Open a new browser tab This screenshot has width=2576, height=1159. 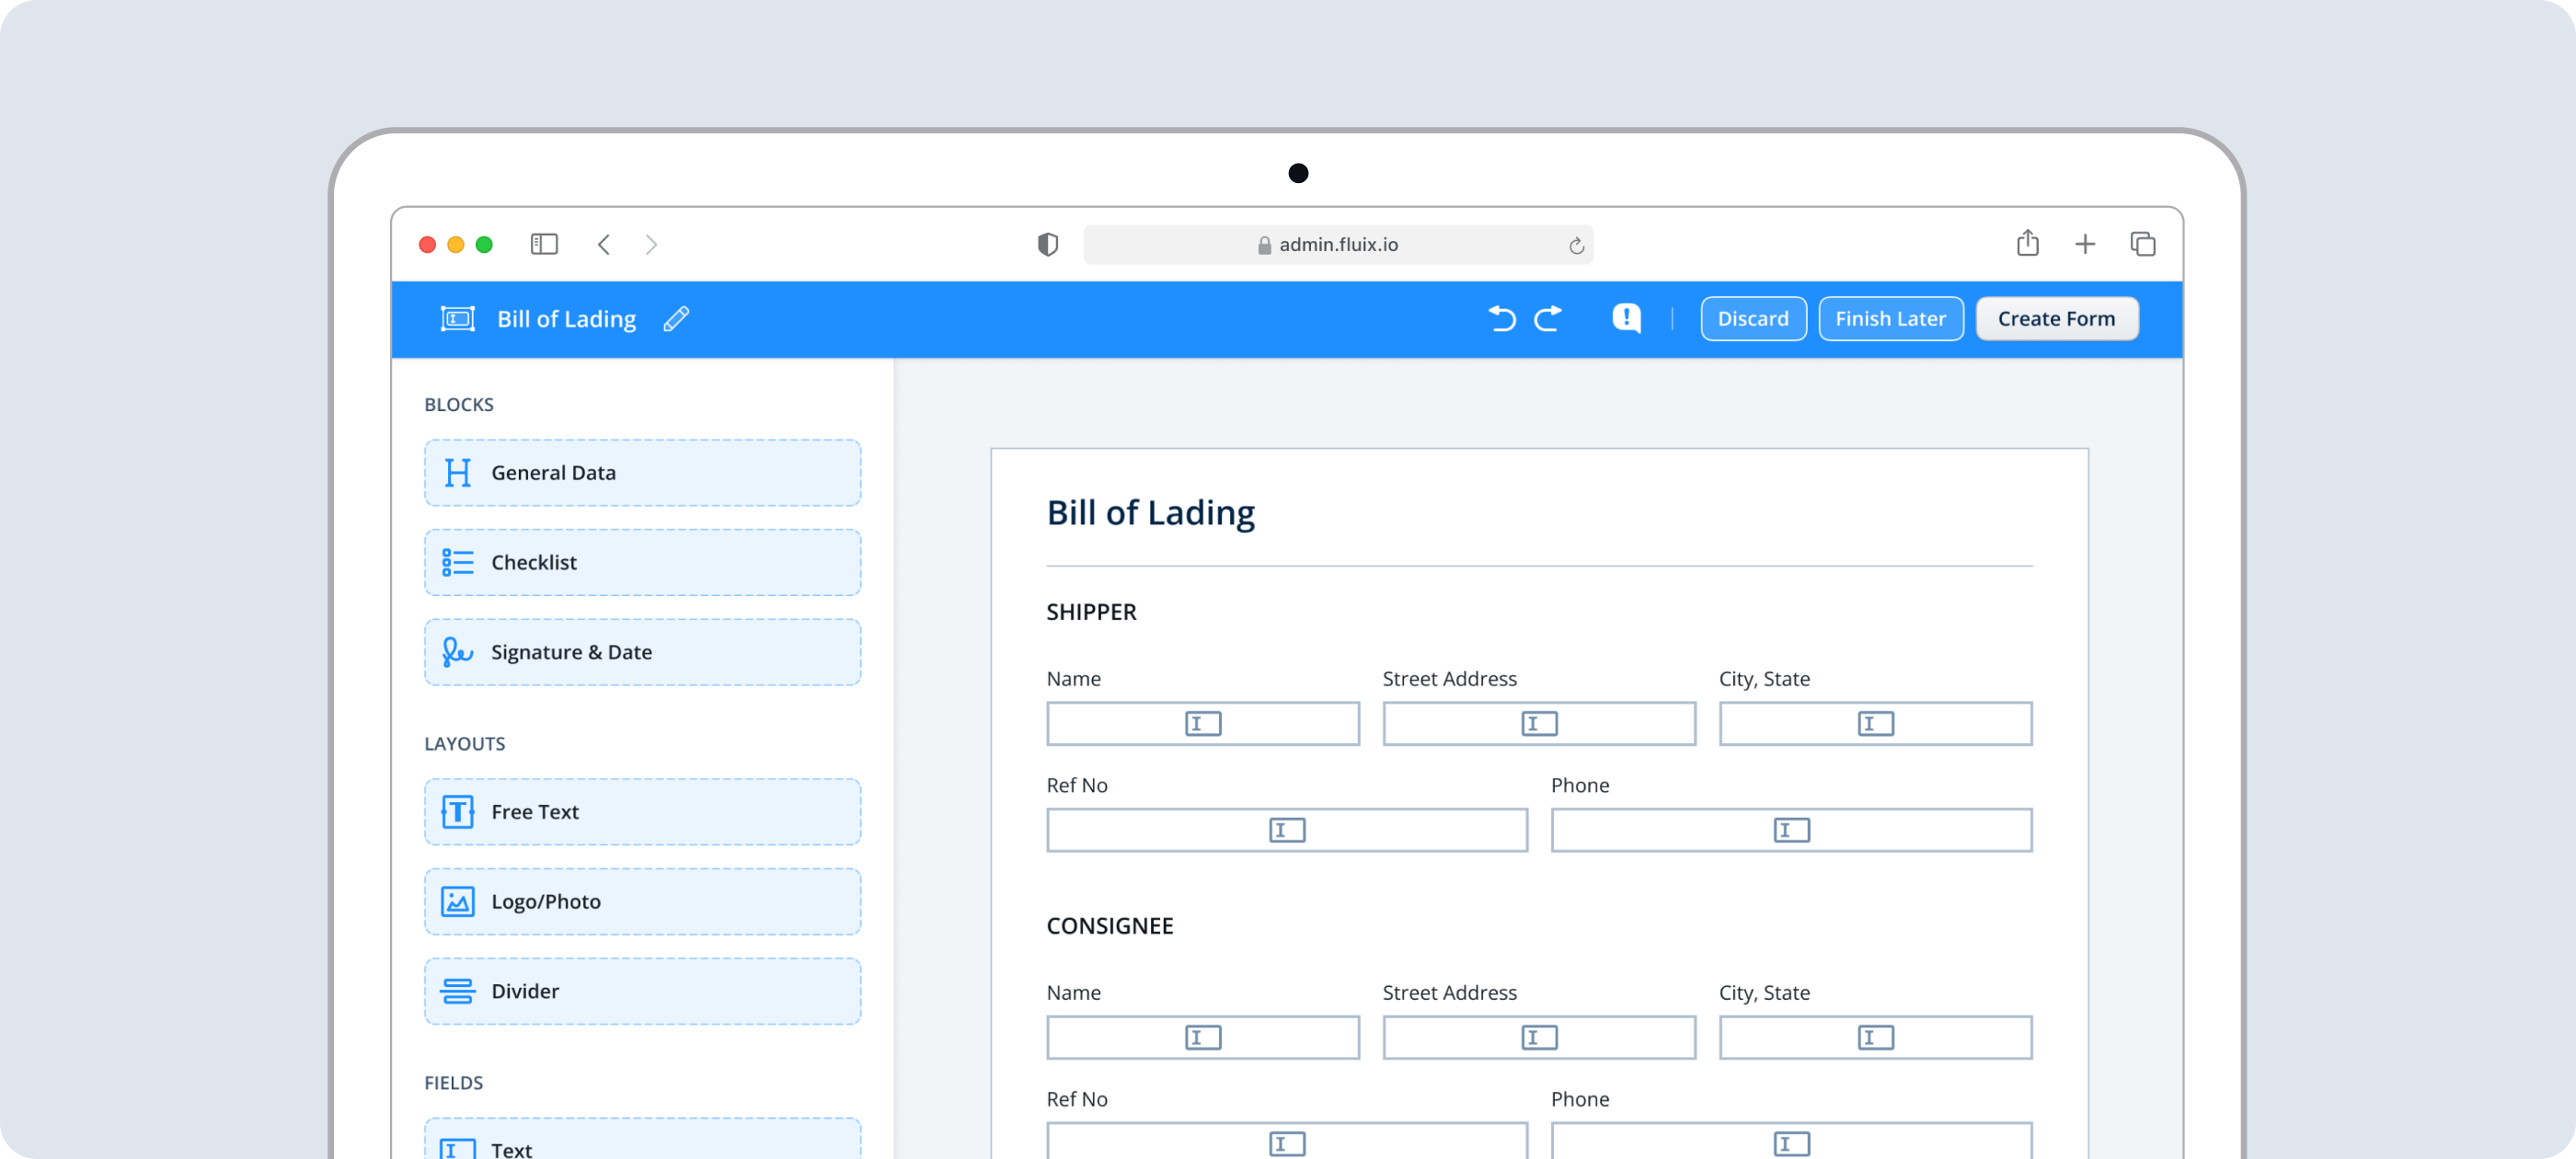(2085, 244)
